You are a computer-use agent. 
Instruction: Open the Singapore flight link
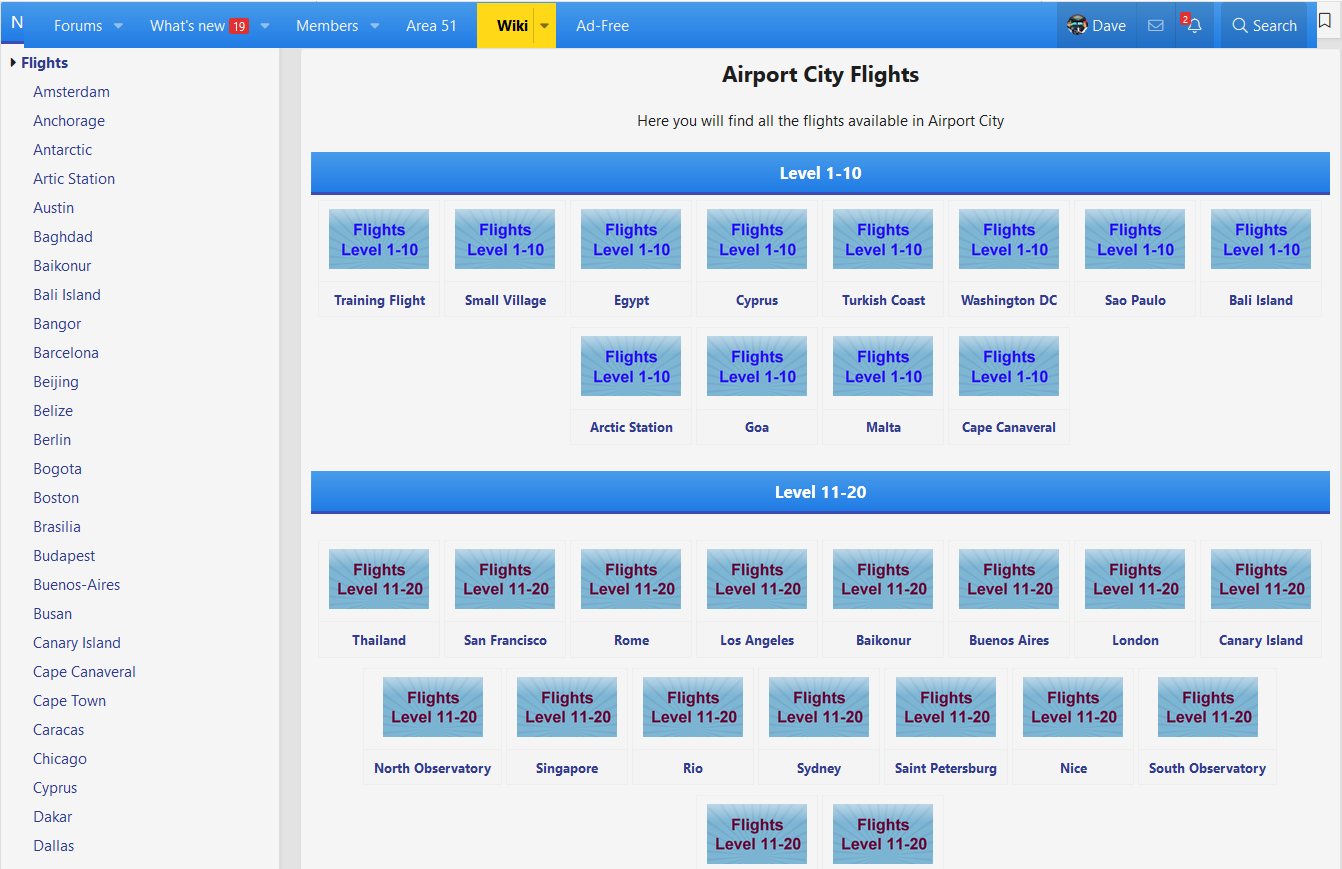click(x=567, y=768)
